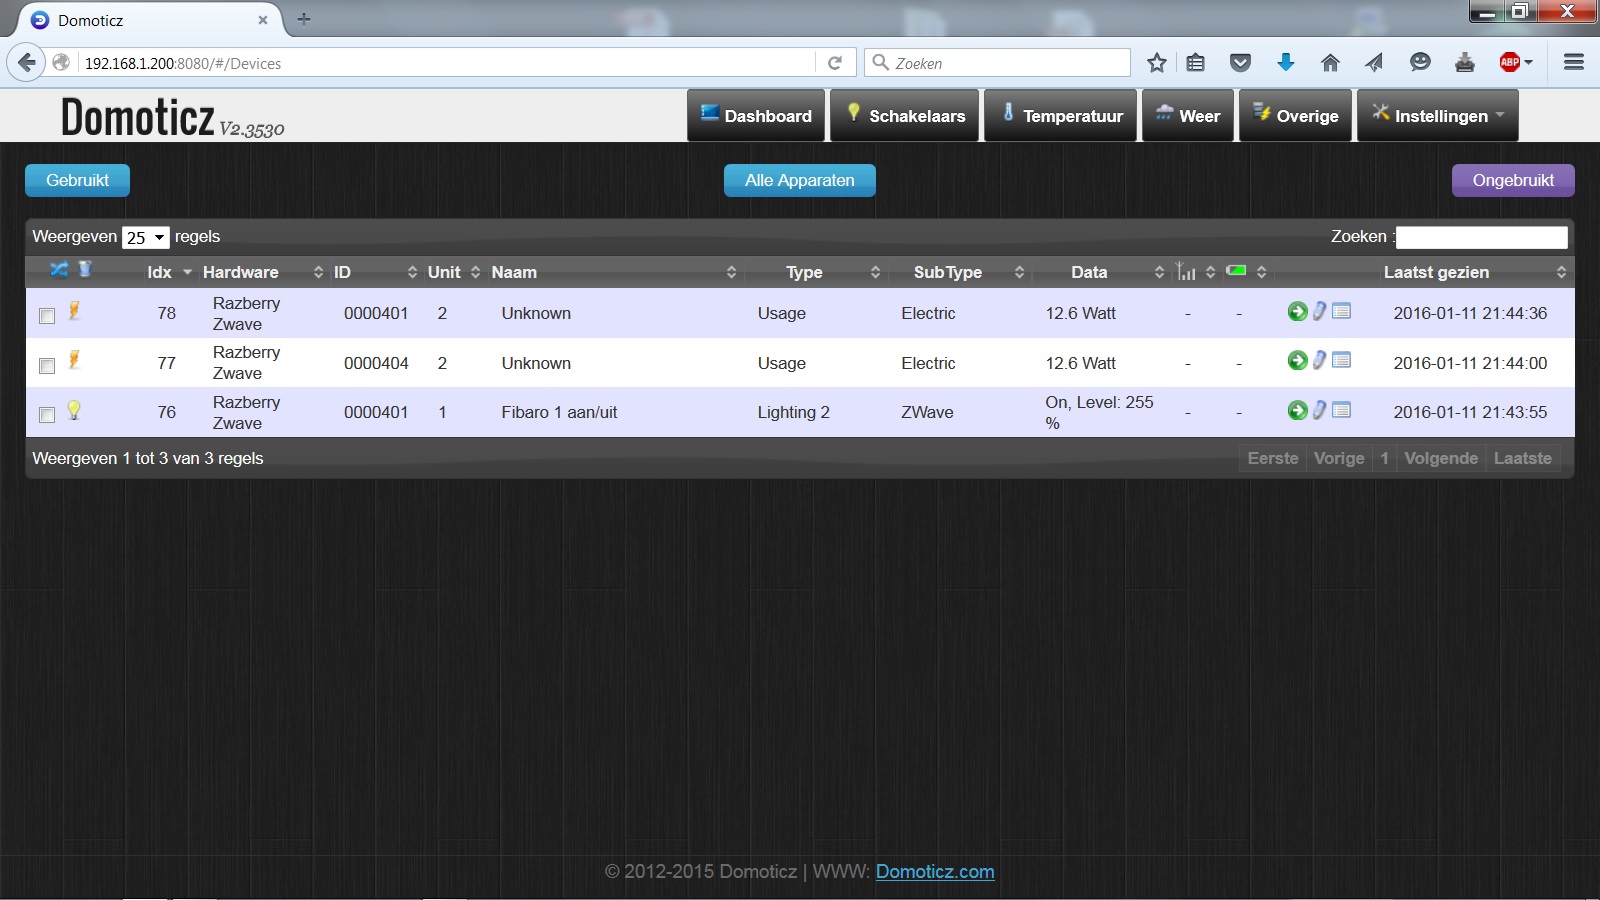1600x900 pixels.
Task: Go back with the browser back arrow
Action: click(x=27, y=62)
